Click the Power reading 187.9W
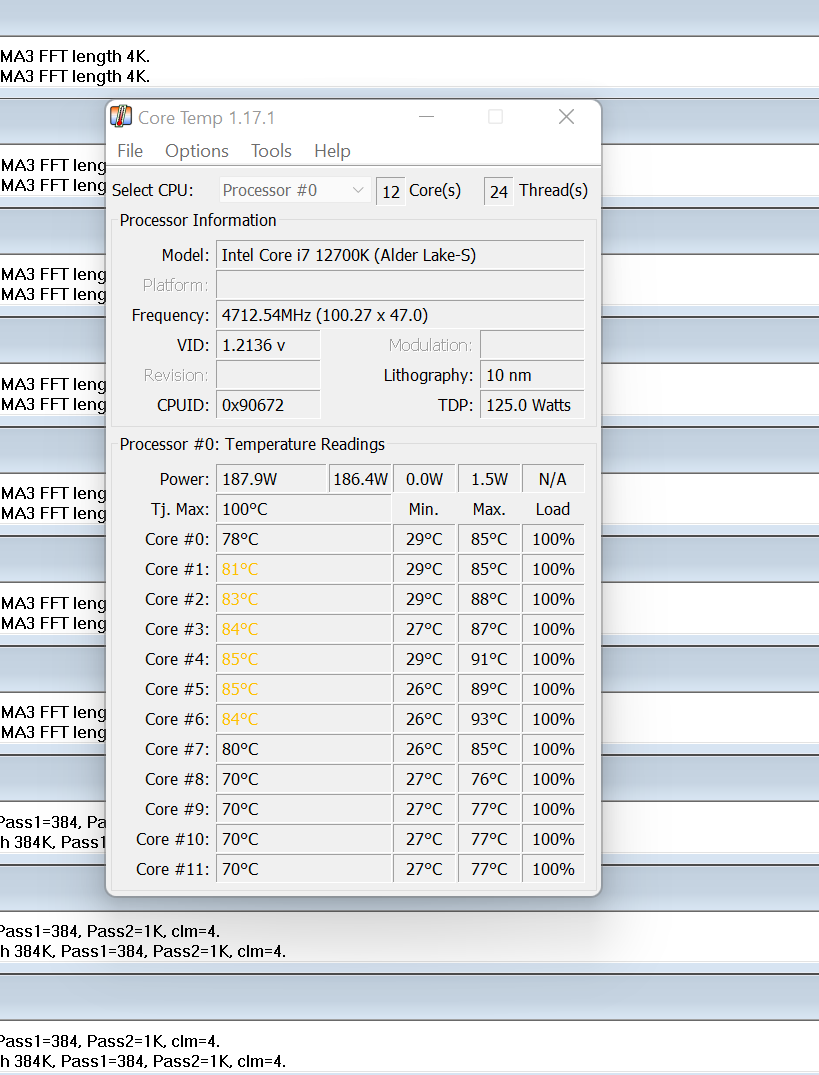819x1075 pixels. click(x=271, y=479)
